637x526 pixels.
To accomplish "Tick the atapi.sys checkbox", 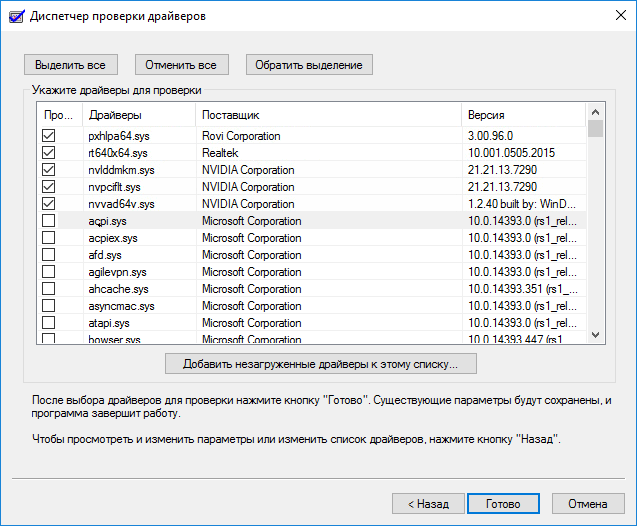I will (x=48, y=323).
